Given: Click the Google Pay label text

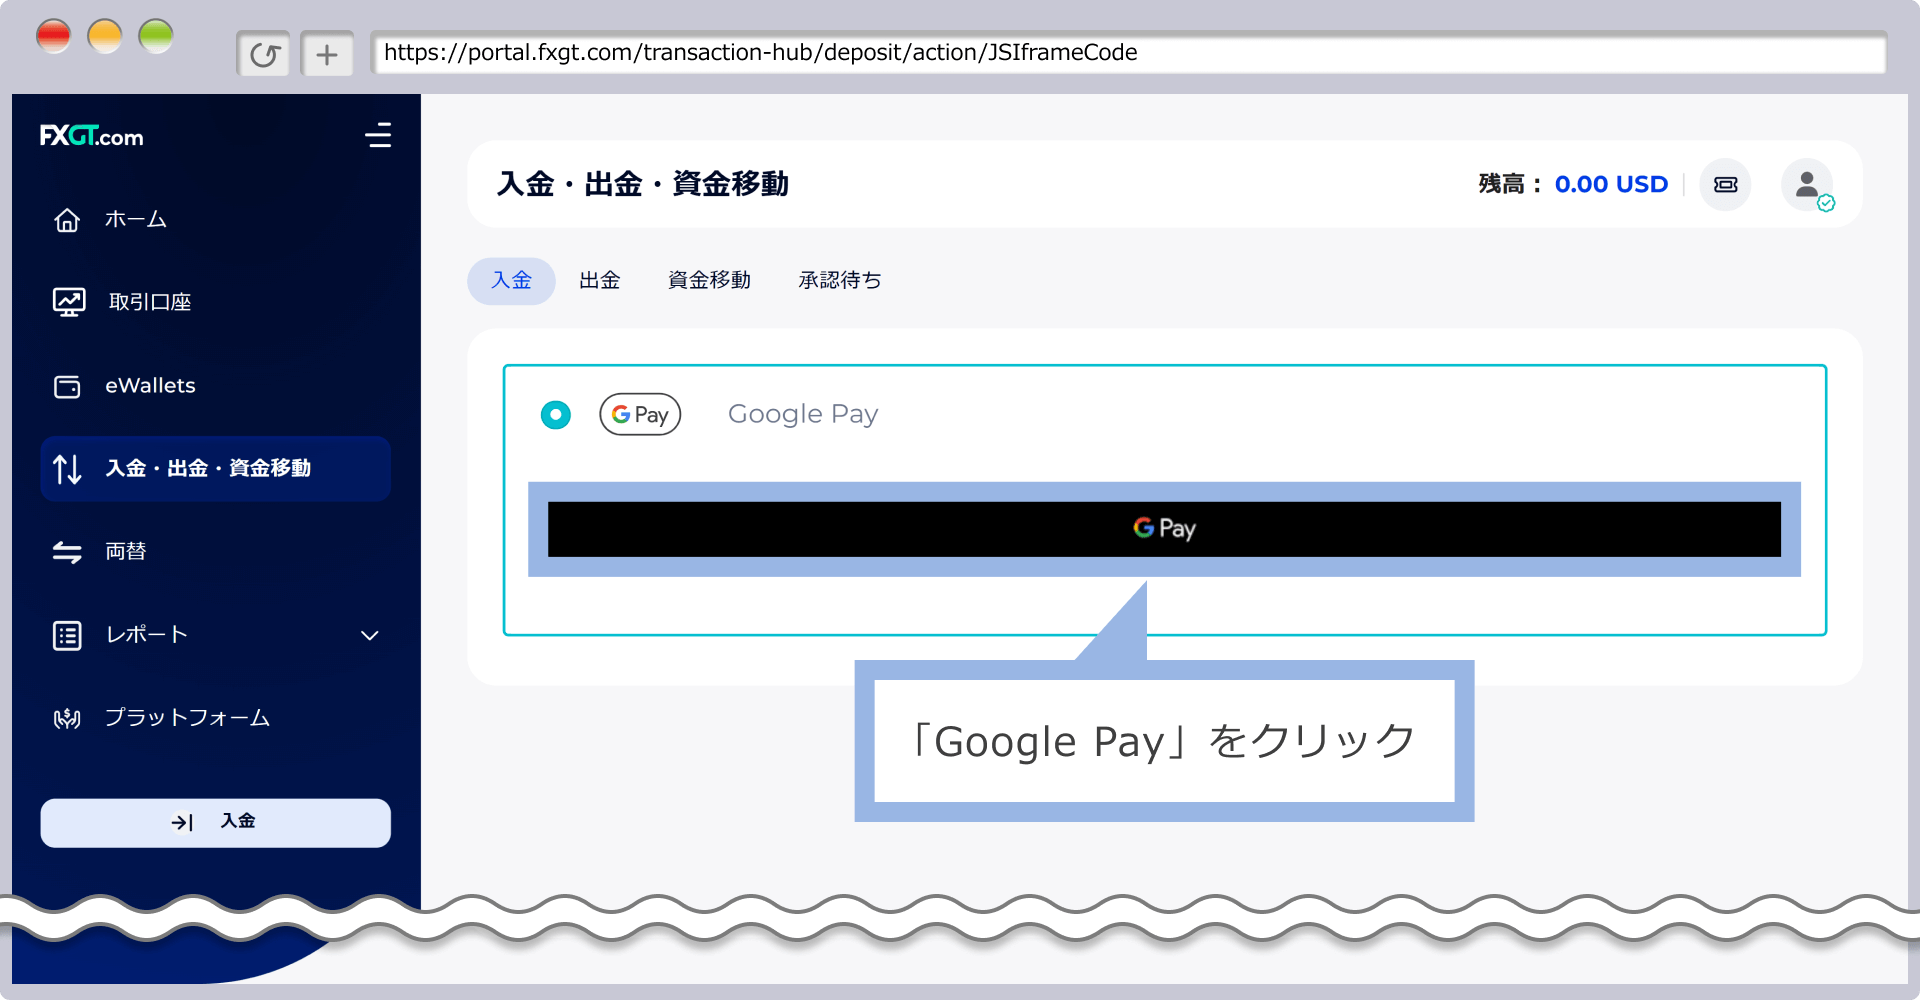Looking at the screenshot, I should click(803, 414).
